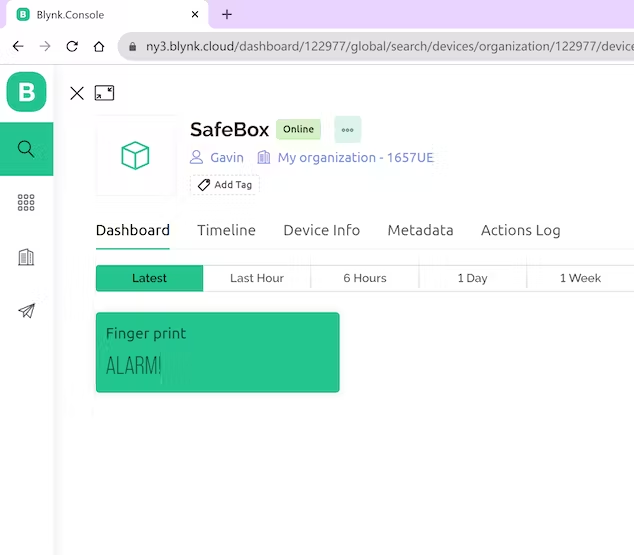Image resolution: width=634 pixels, height=555 pixels.
Task: Open My organization - 1657UE link
Action: pos(355,157)
